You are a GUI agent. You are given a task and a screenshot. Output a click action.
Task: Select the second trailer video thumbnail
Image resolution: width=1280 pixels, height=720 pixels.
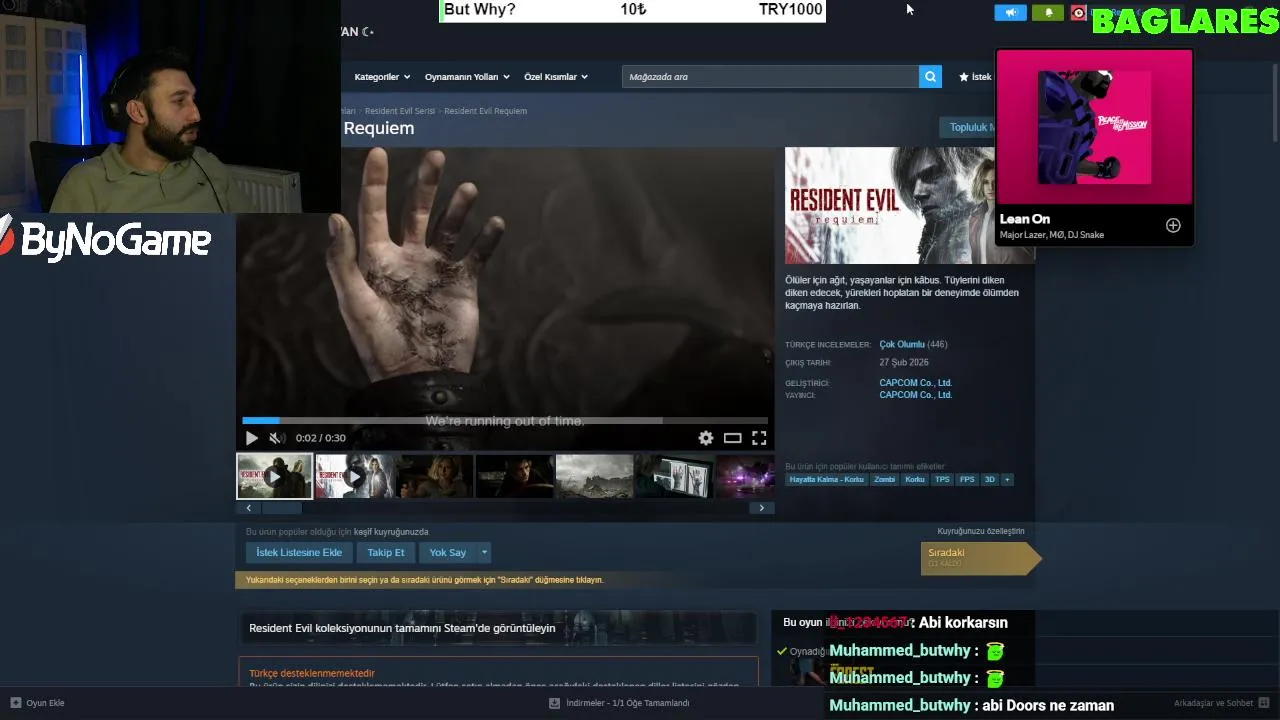point(354,476)
